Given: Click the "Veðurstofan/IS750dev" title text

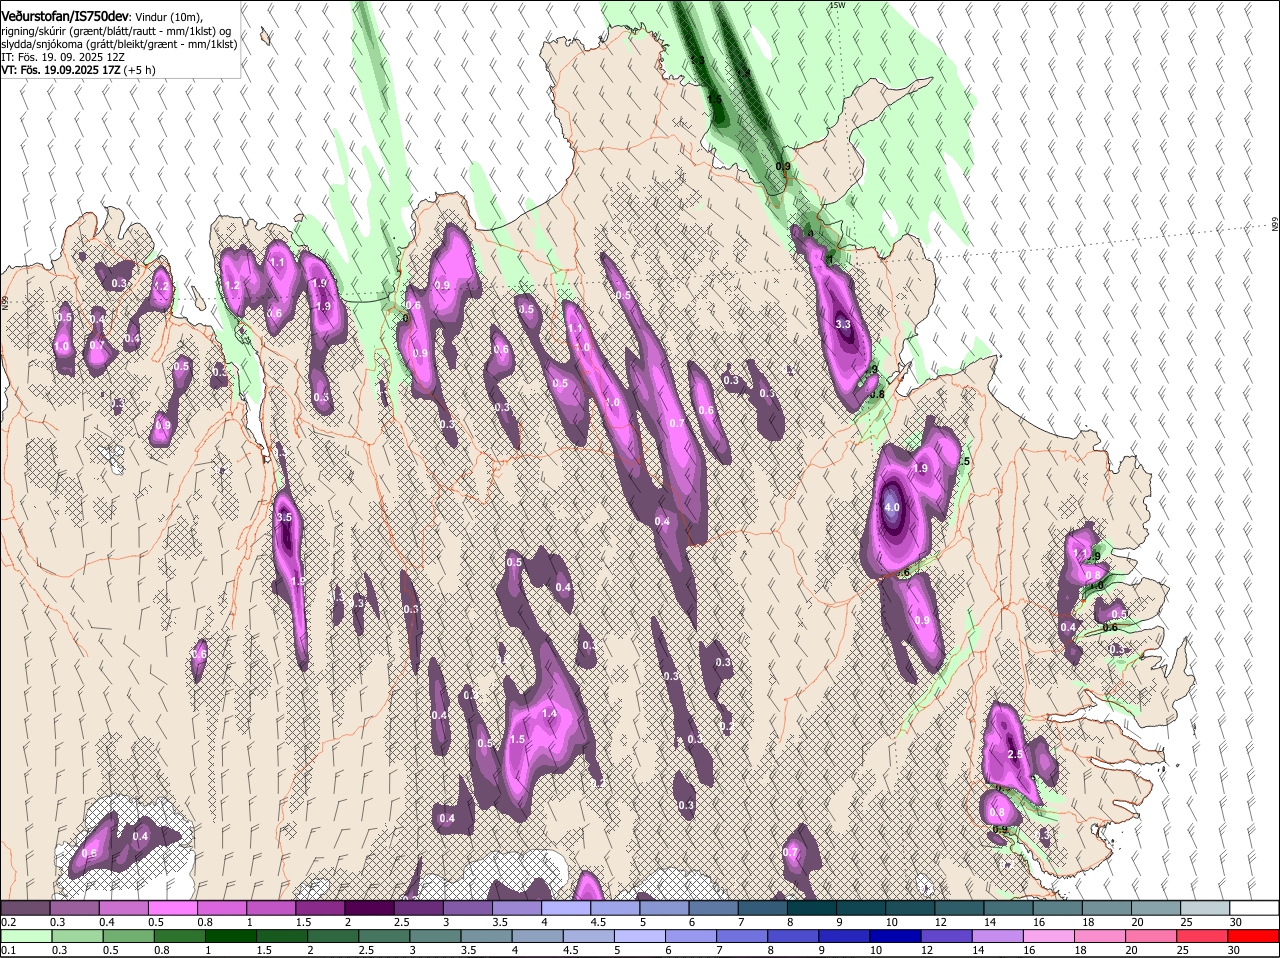Looking at the screenshot, I should (65, 16).
